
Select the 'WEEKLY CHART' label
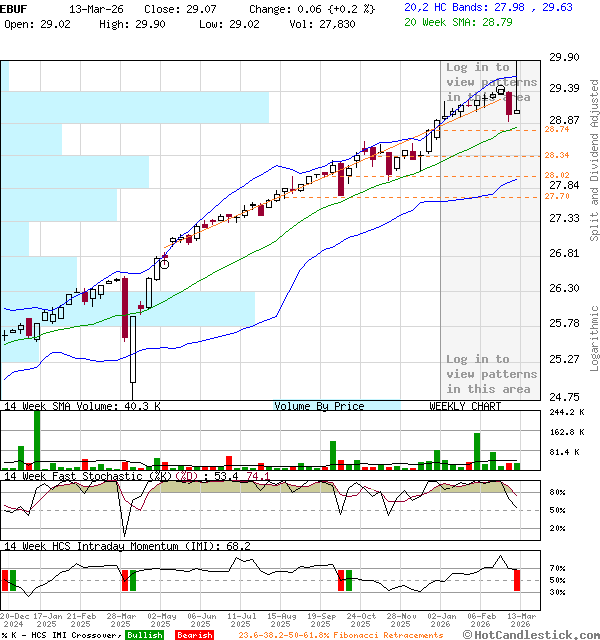(465, 406)
